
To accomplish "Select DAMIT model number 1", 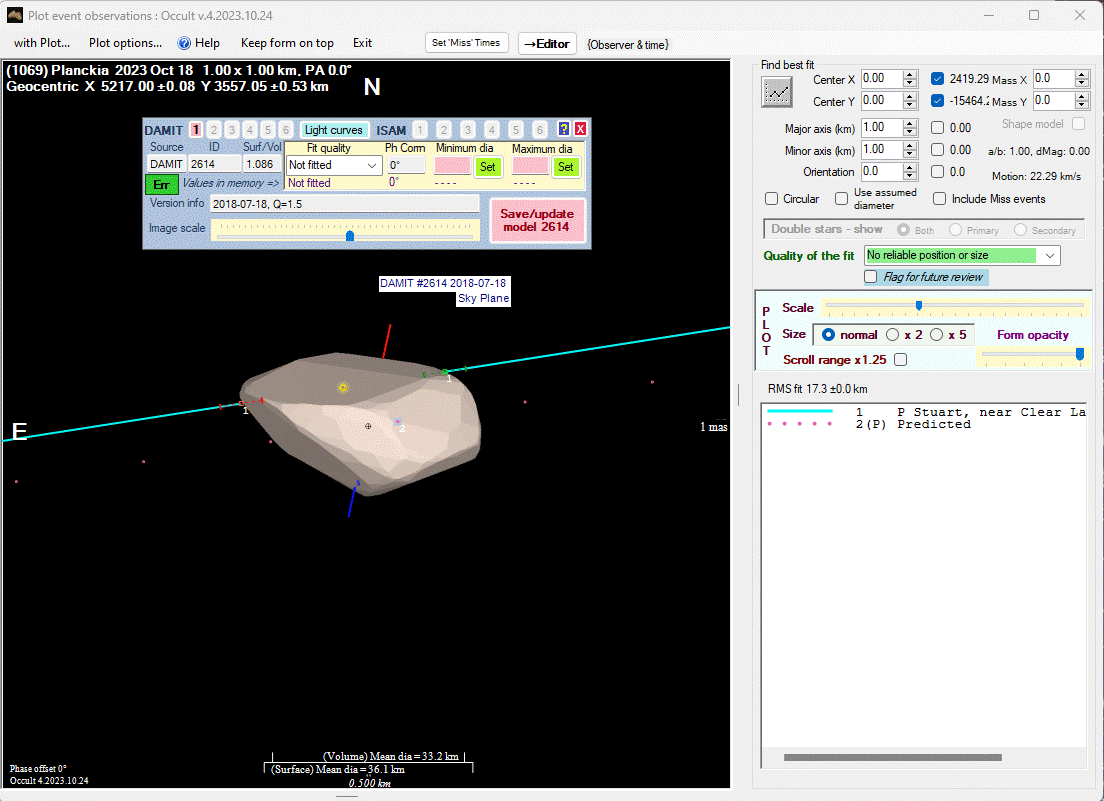I will coord(196,130).
